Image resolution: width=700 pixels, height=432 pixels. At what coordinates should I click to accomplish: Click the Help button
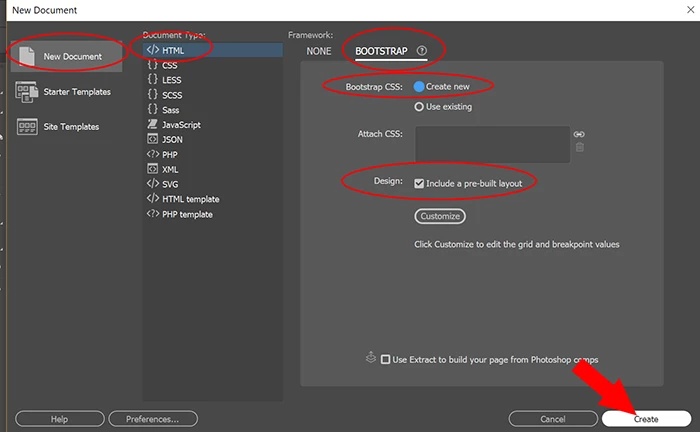[x=60, y=419]
